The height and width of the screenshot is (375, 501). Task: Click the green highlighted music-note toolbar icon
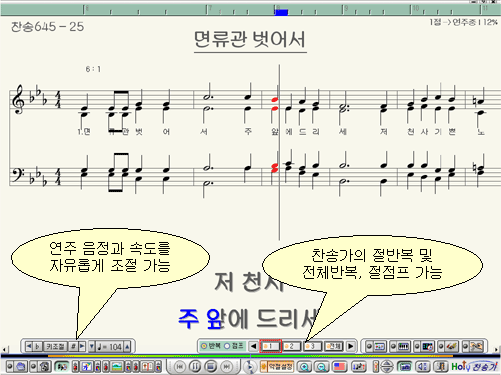62,367
